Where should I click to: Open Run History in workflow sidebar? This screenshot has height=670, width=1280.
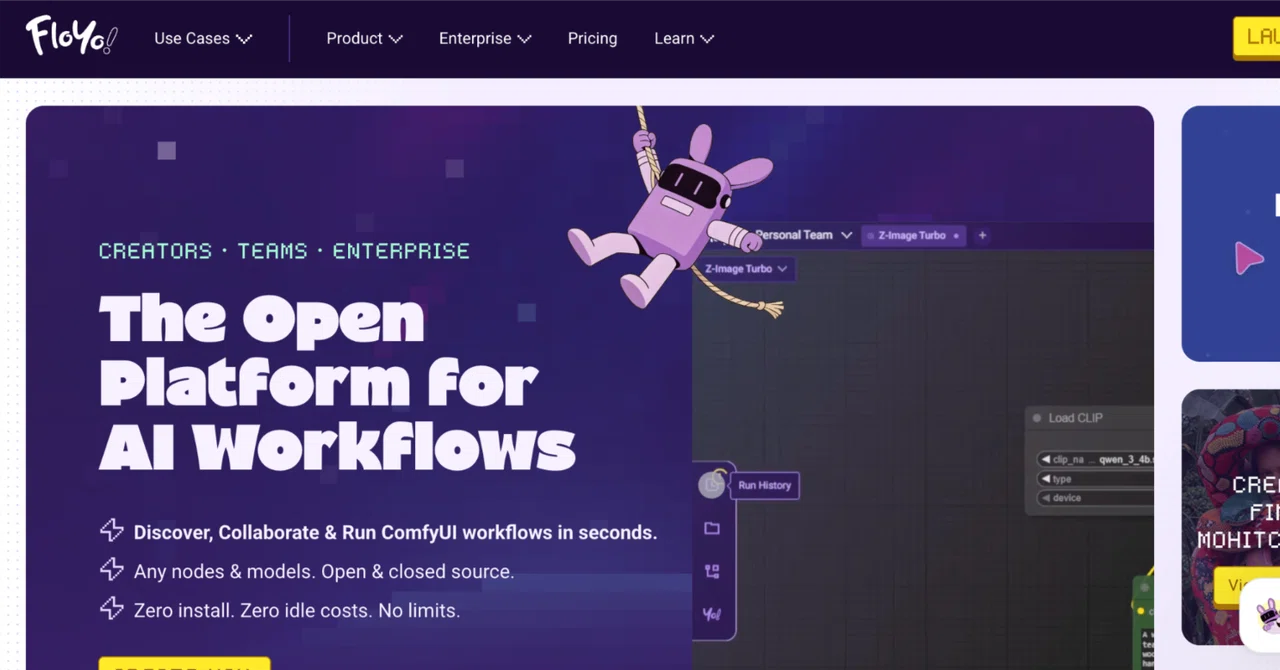(711, 485)
